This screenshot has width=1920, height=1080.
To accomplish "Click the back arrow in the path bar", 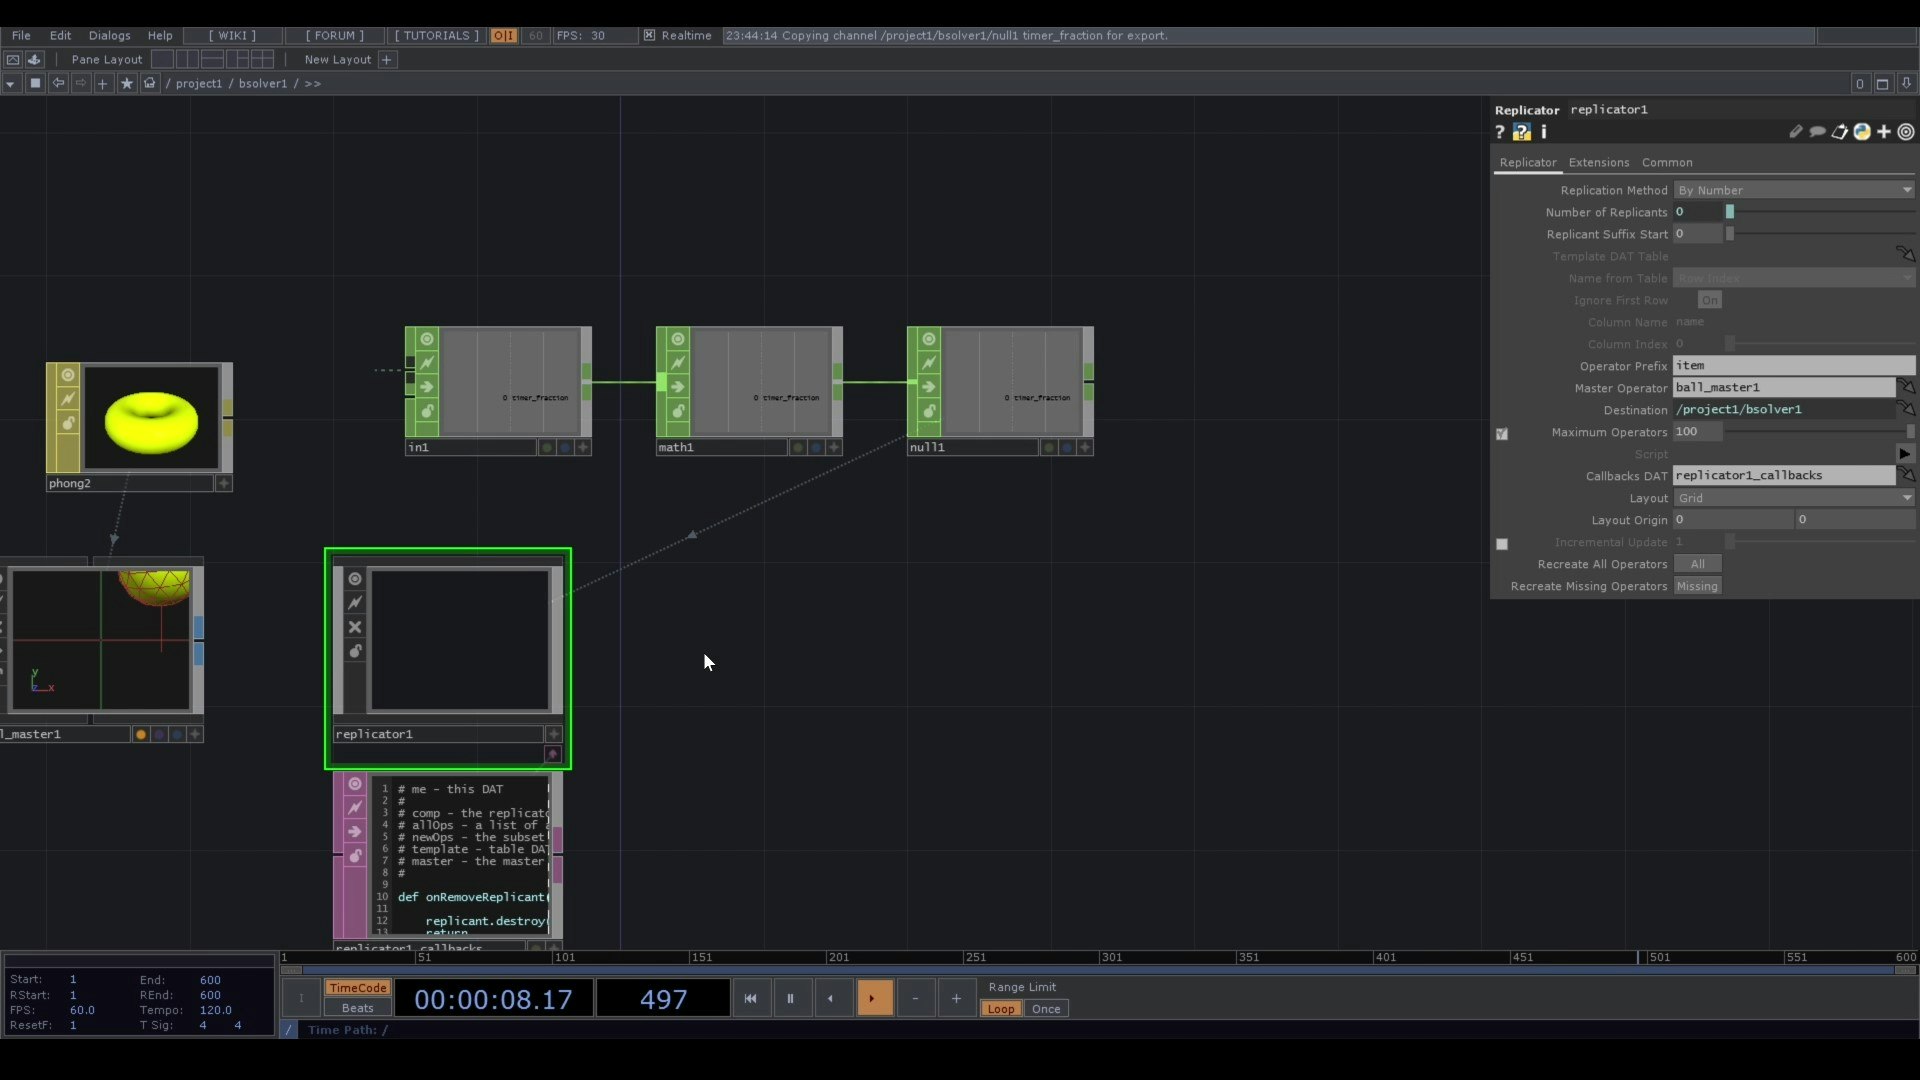I will 57,83.
